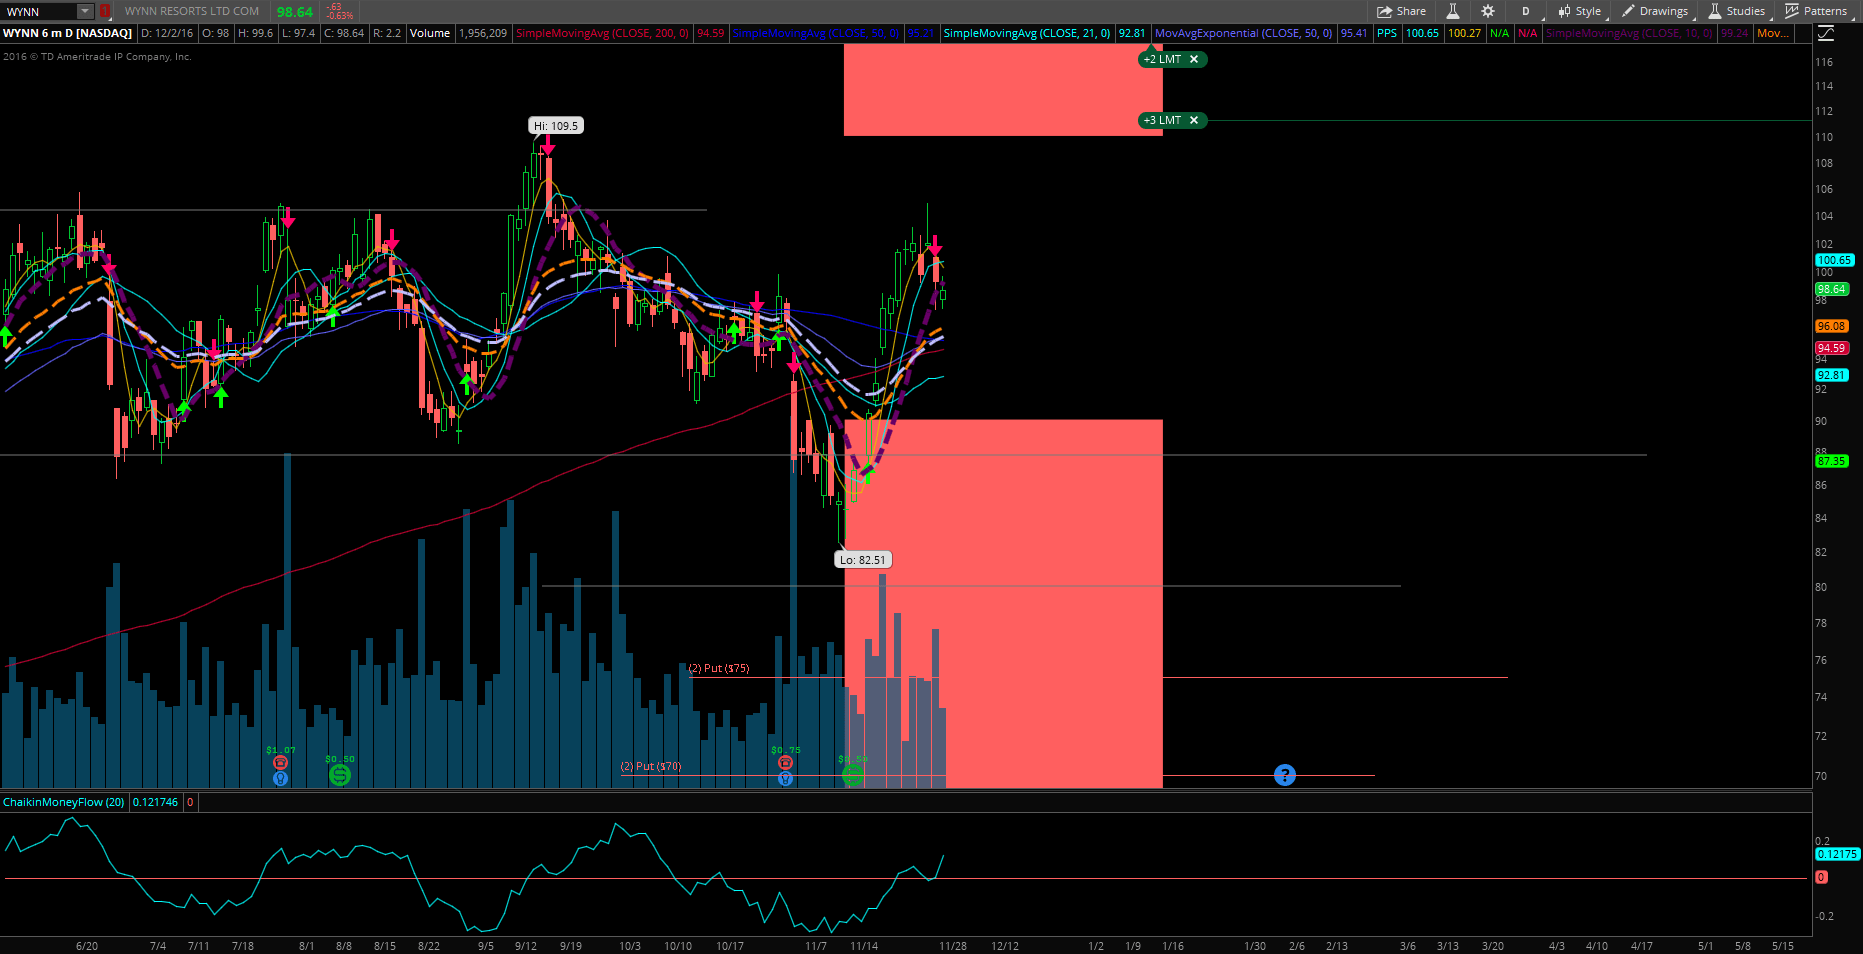Click the 11/28 date on the time axis

point(953,946)
